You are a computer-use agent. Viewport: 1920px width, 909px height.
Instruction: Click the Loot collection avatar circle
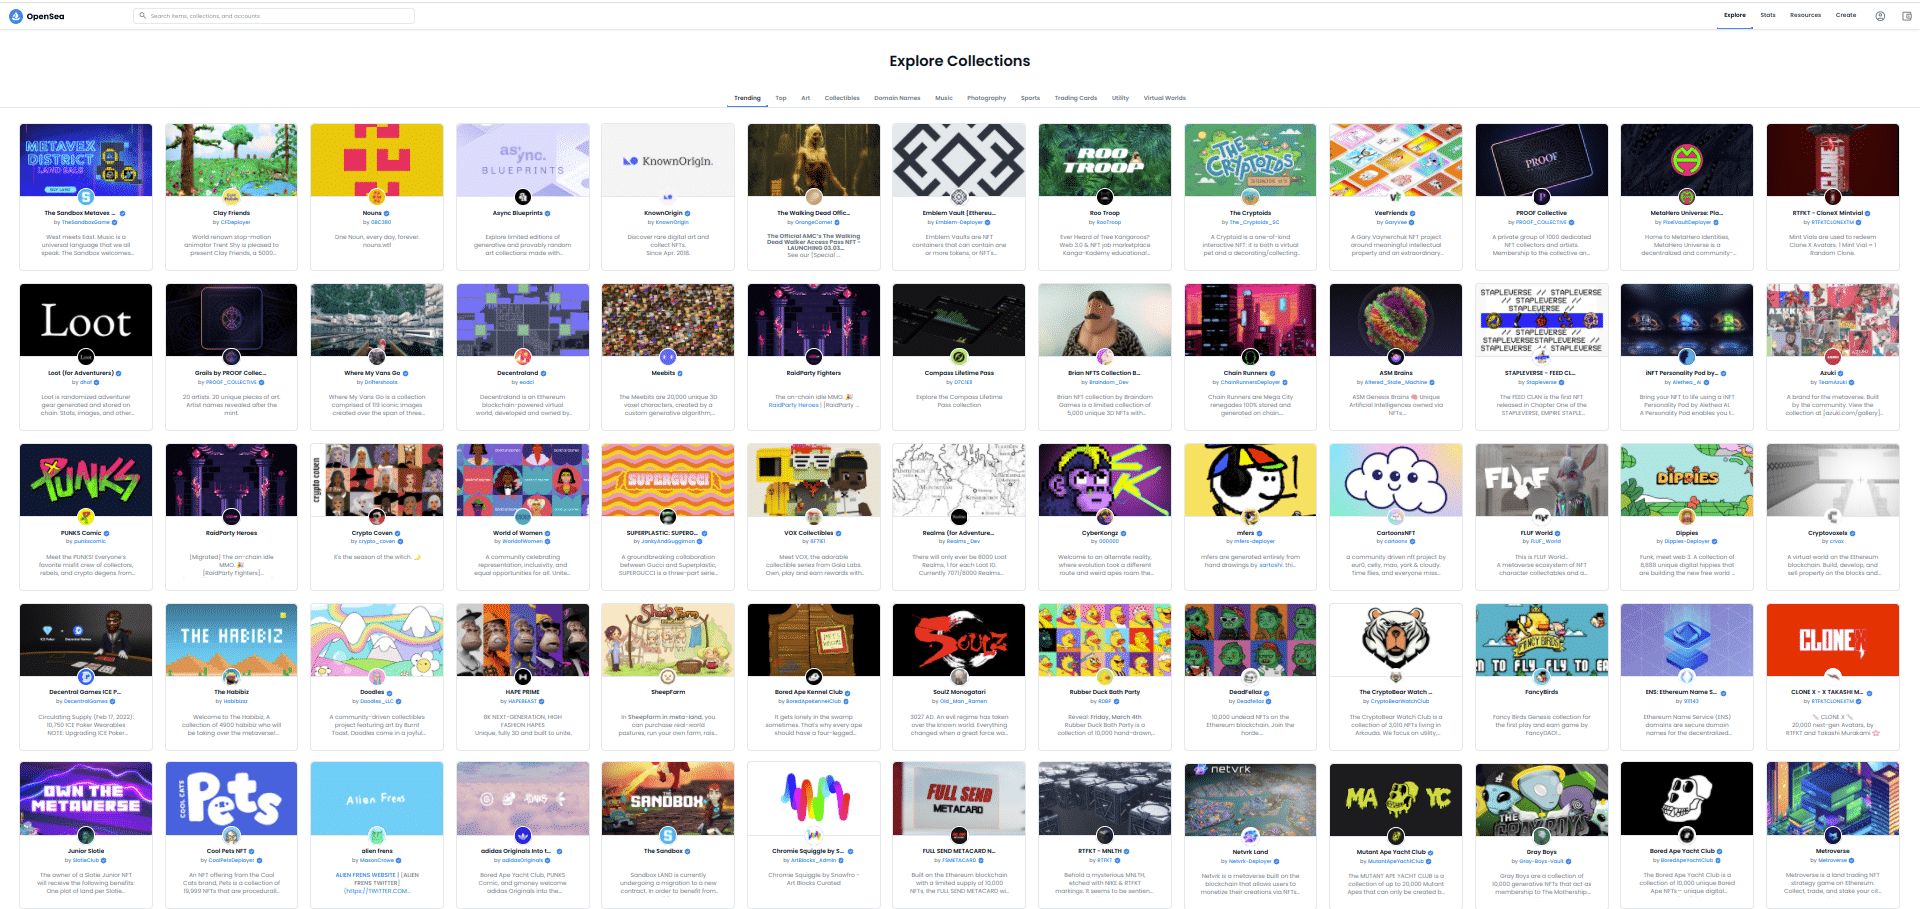[86, 357]
